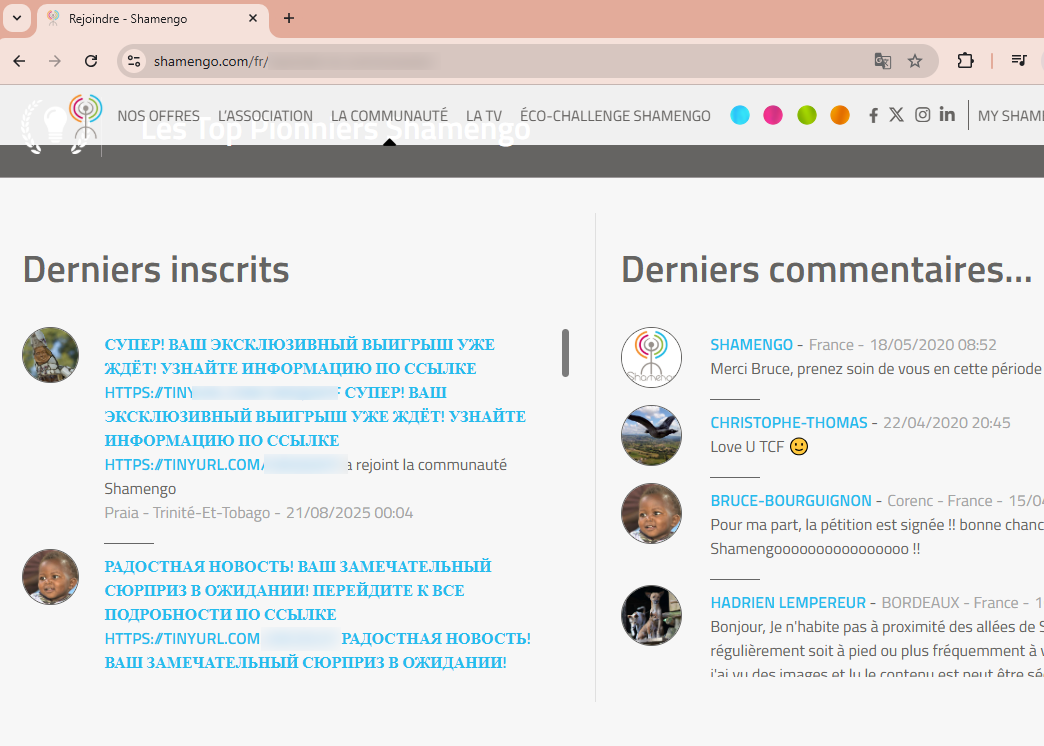Open the Shamengo LinkedIn page

click(947, 115)
